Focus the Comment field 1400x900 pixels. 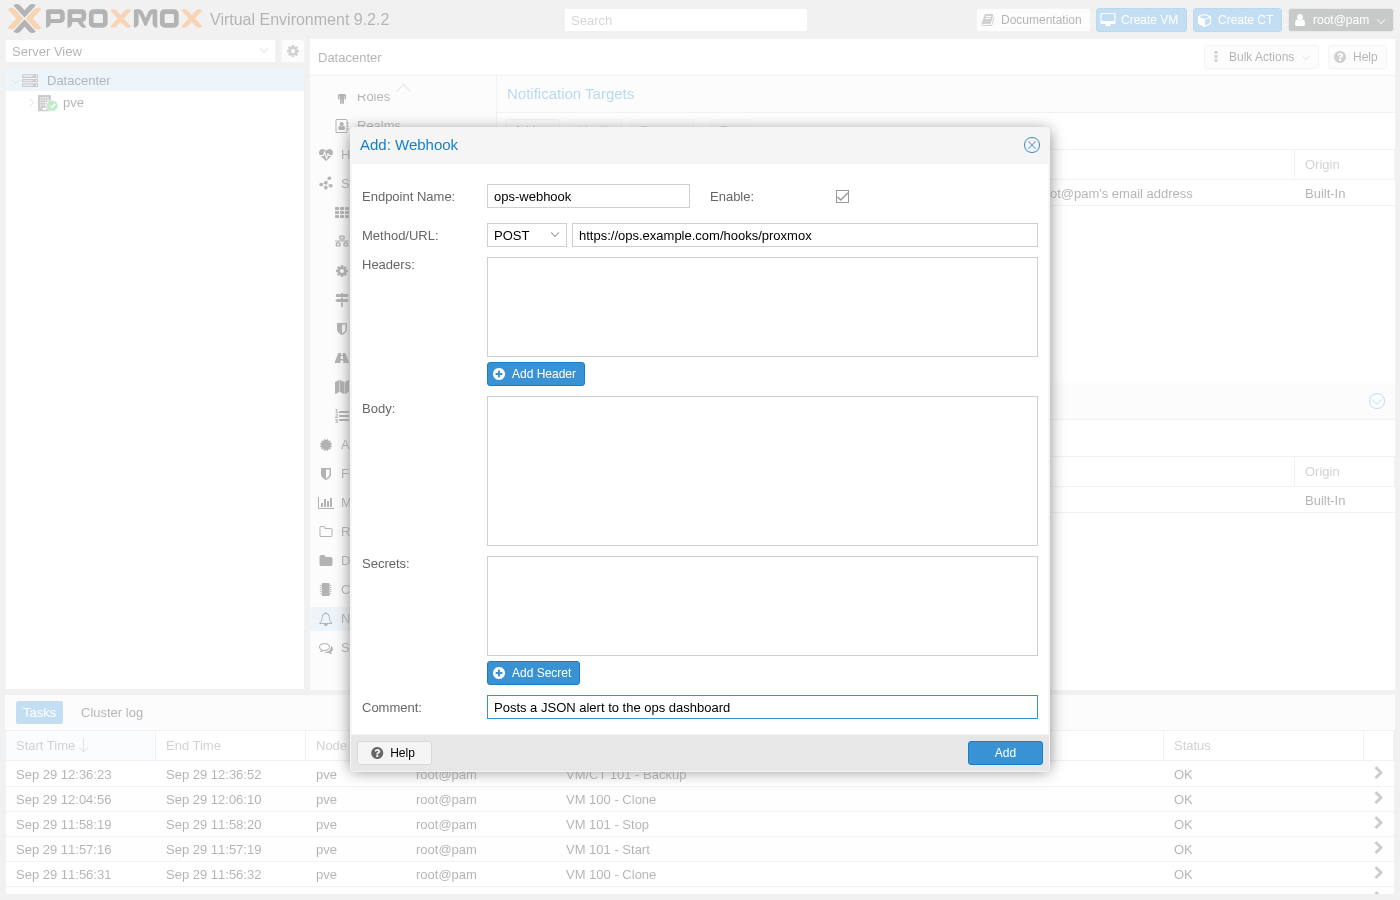[x=762, y=707]
